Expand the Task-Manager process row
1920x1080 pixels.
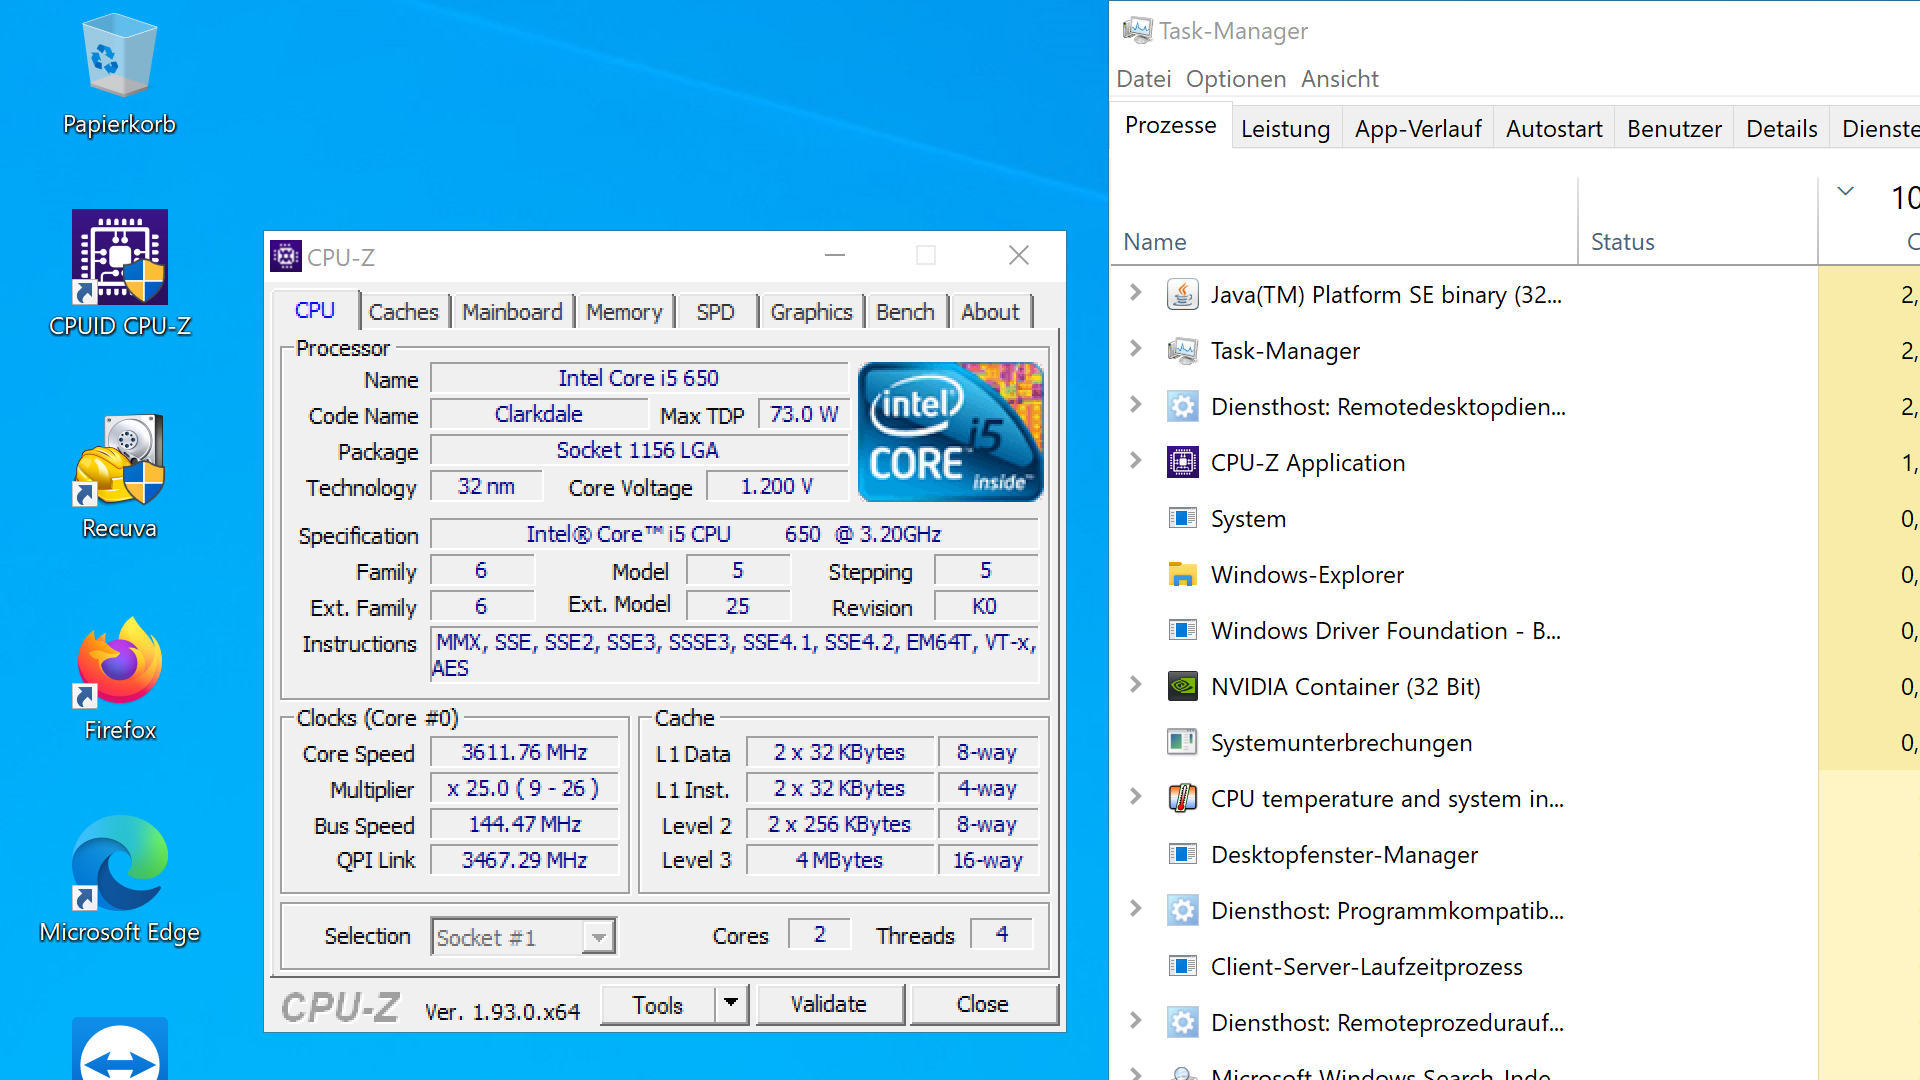[x=1136, y=349]
